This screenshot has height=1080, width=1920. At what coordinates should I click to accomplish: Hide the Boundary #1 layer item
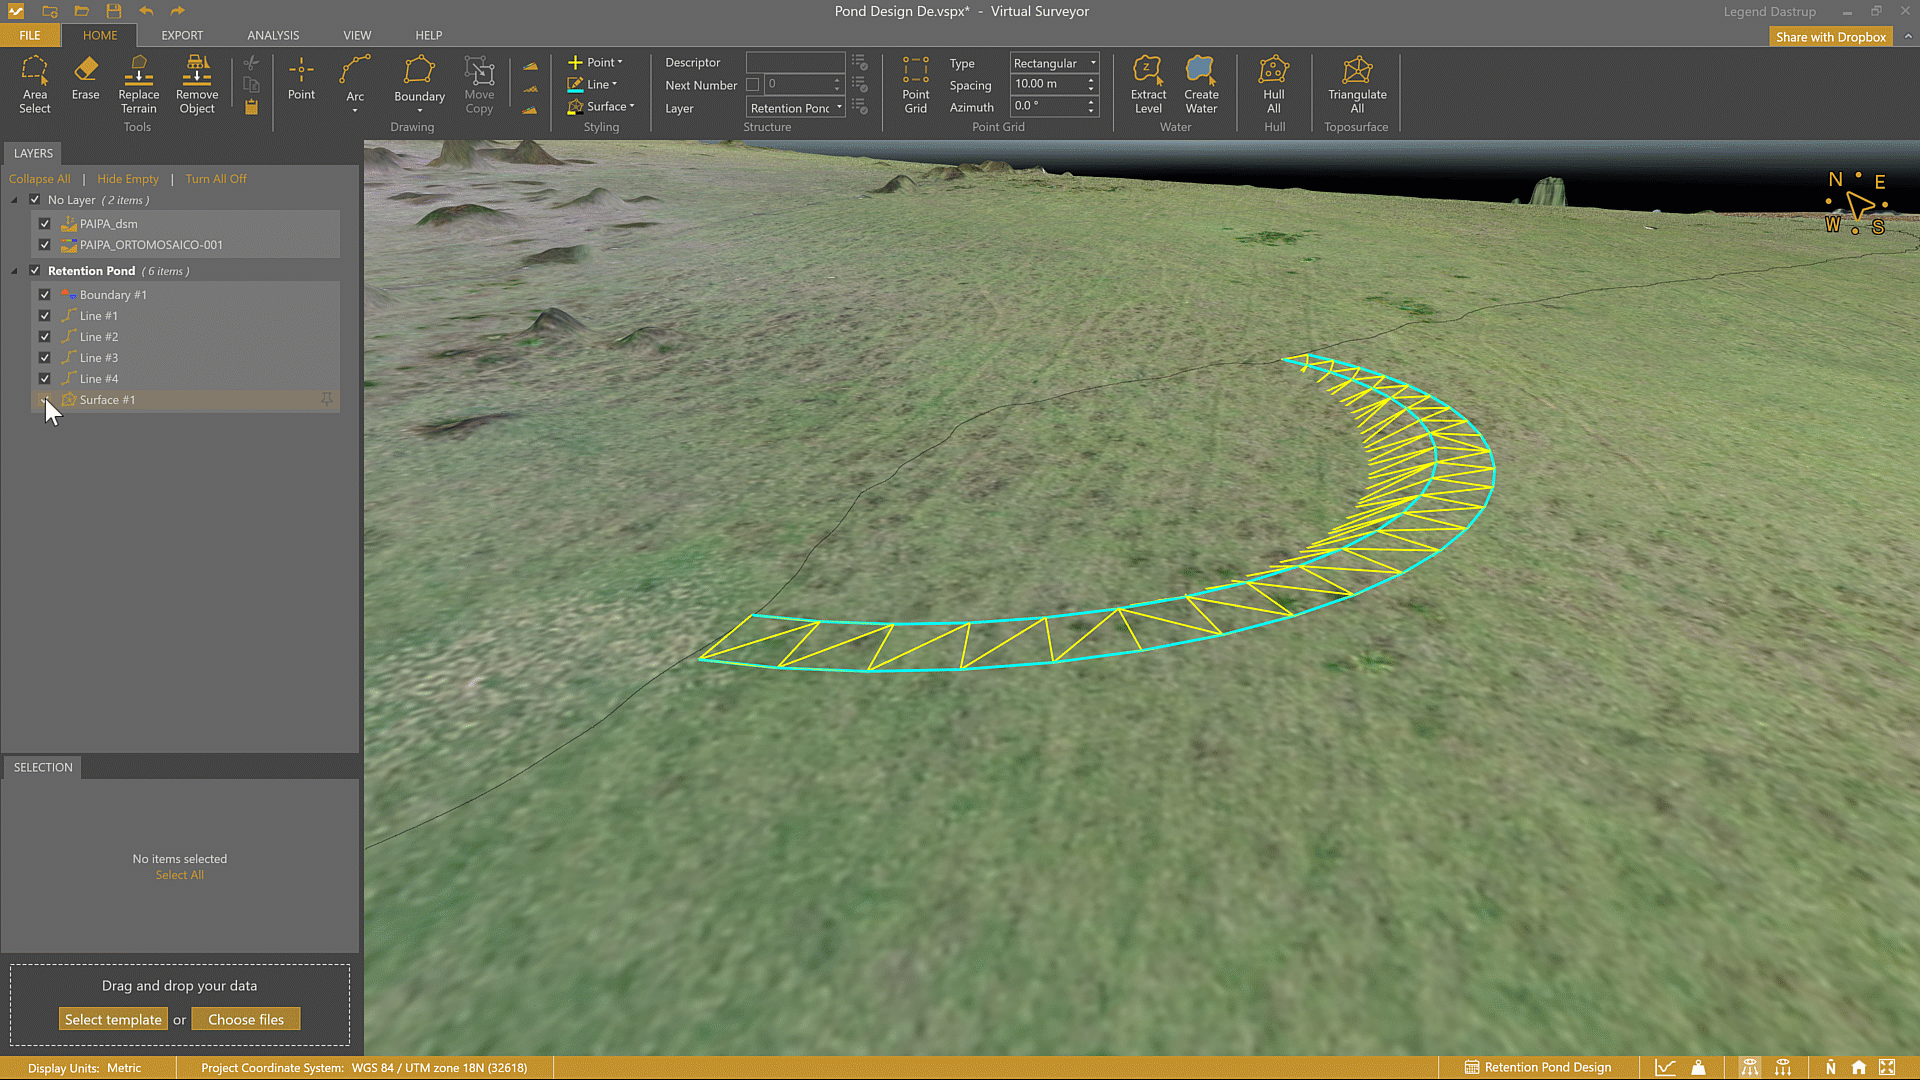click(x=45, y=295)
